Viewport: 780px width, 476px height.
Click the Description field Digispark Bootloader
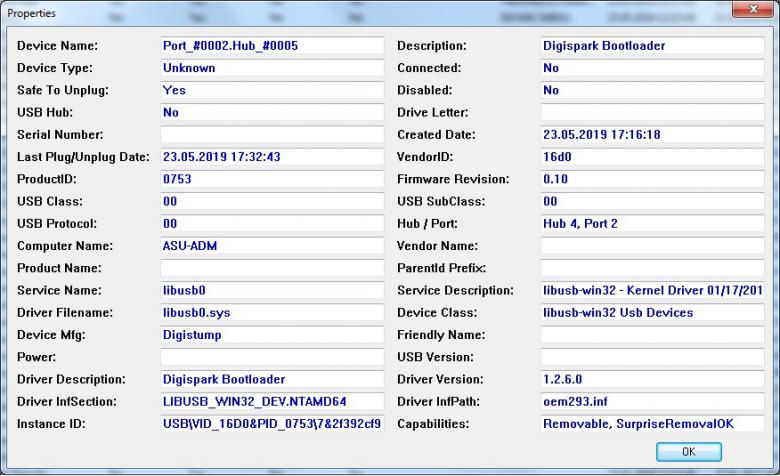[652, 46]
